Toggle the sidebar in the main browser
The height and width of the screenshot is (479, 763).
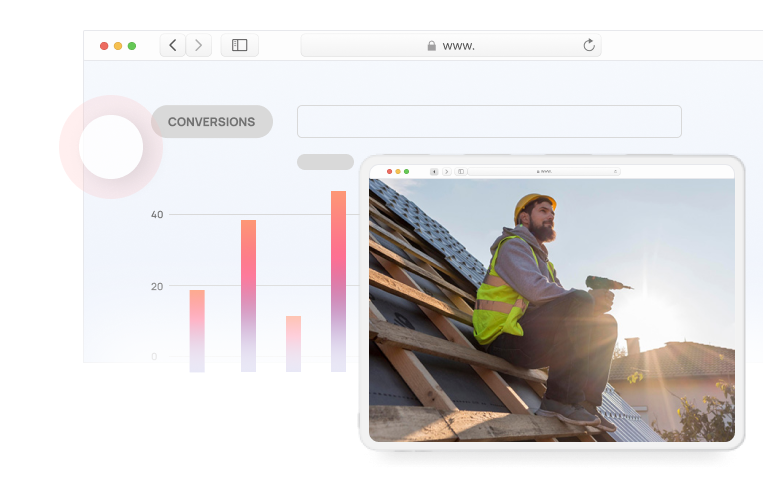[x=240, y=45]
